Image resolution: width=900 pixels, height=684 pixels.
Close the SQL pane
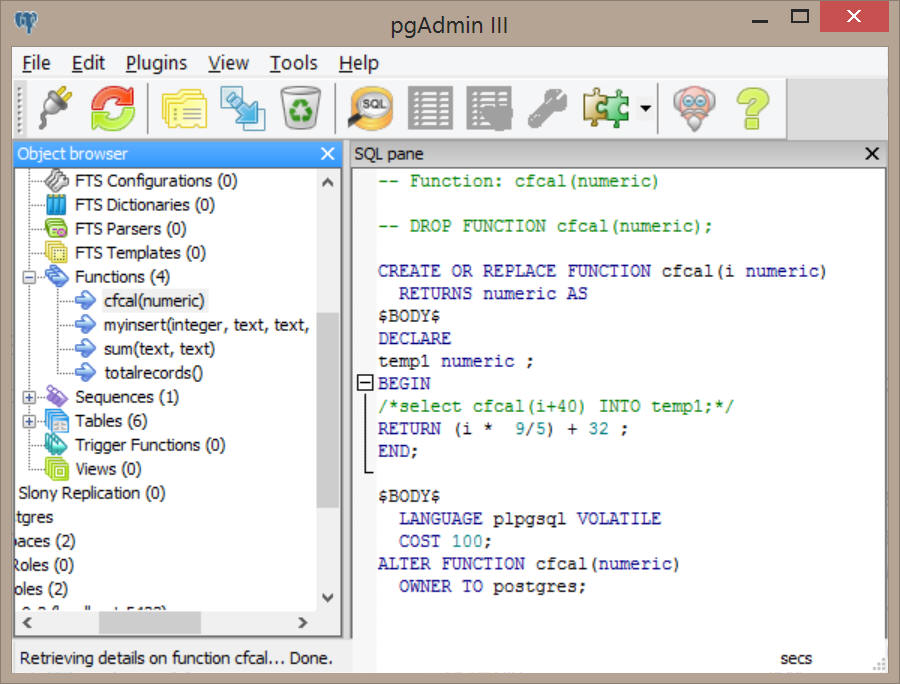(872, 154)
